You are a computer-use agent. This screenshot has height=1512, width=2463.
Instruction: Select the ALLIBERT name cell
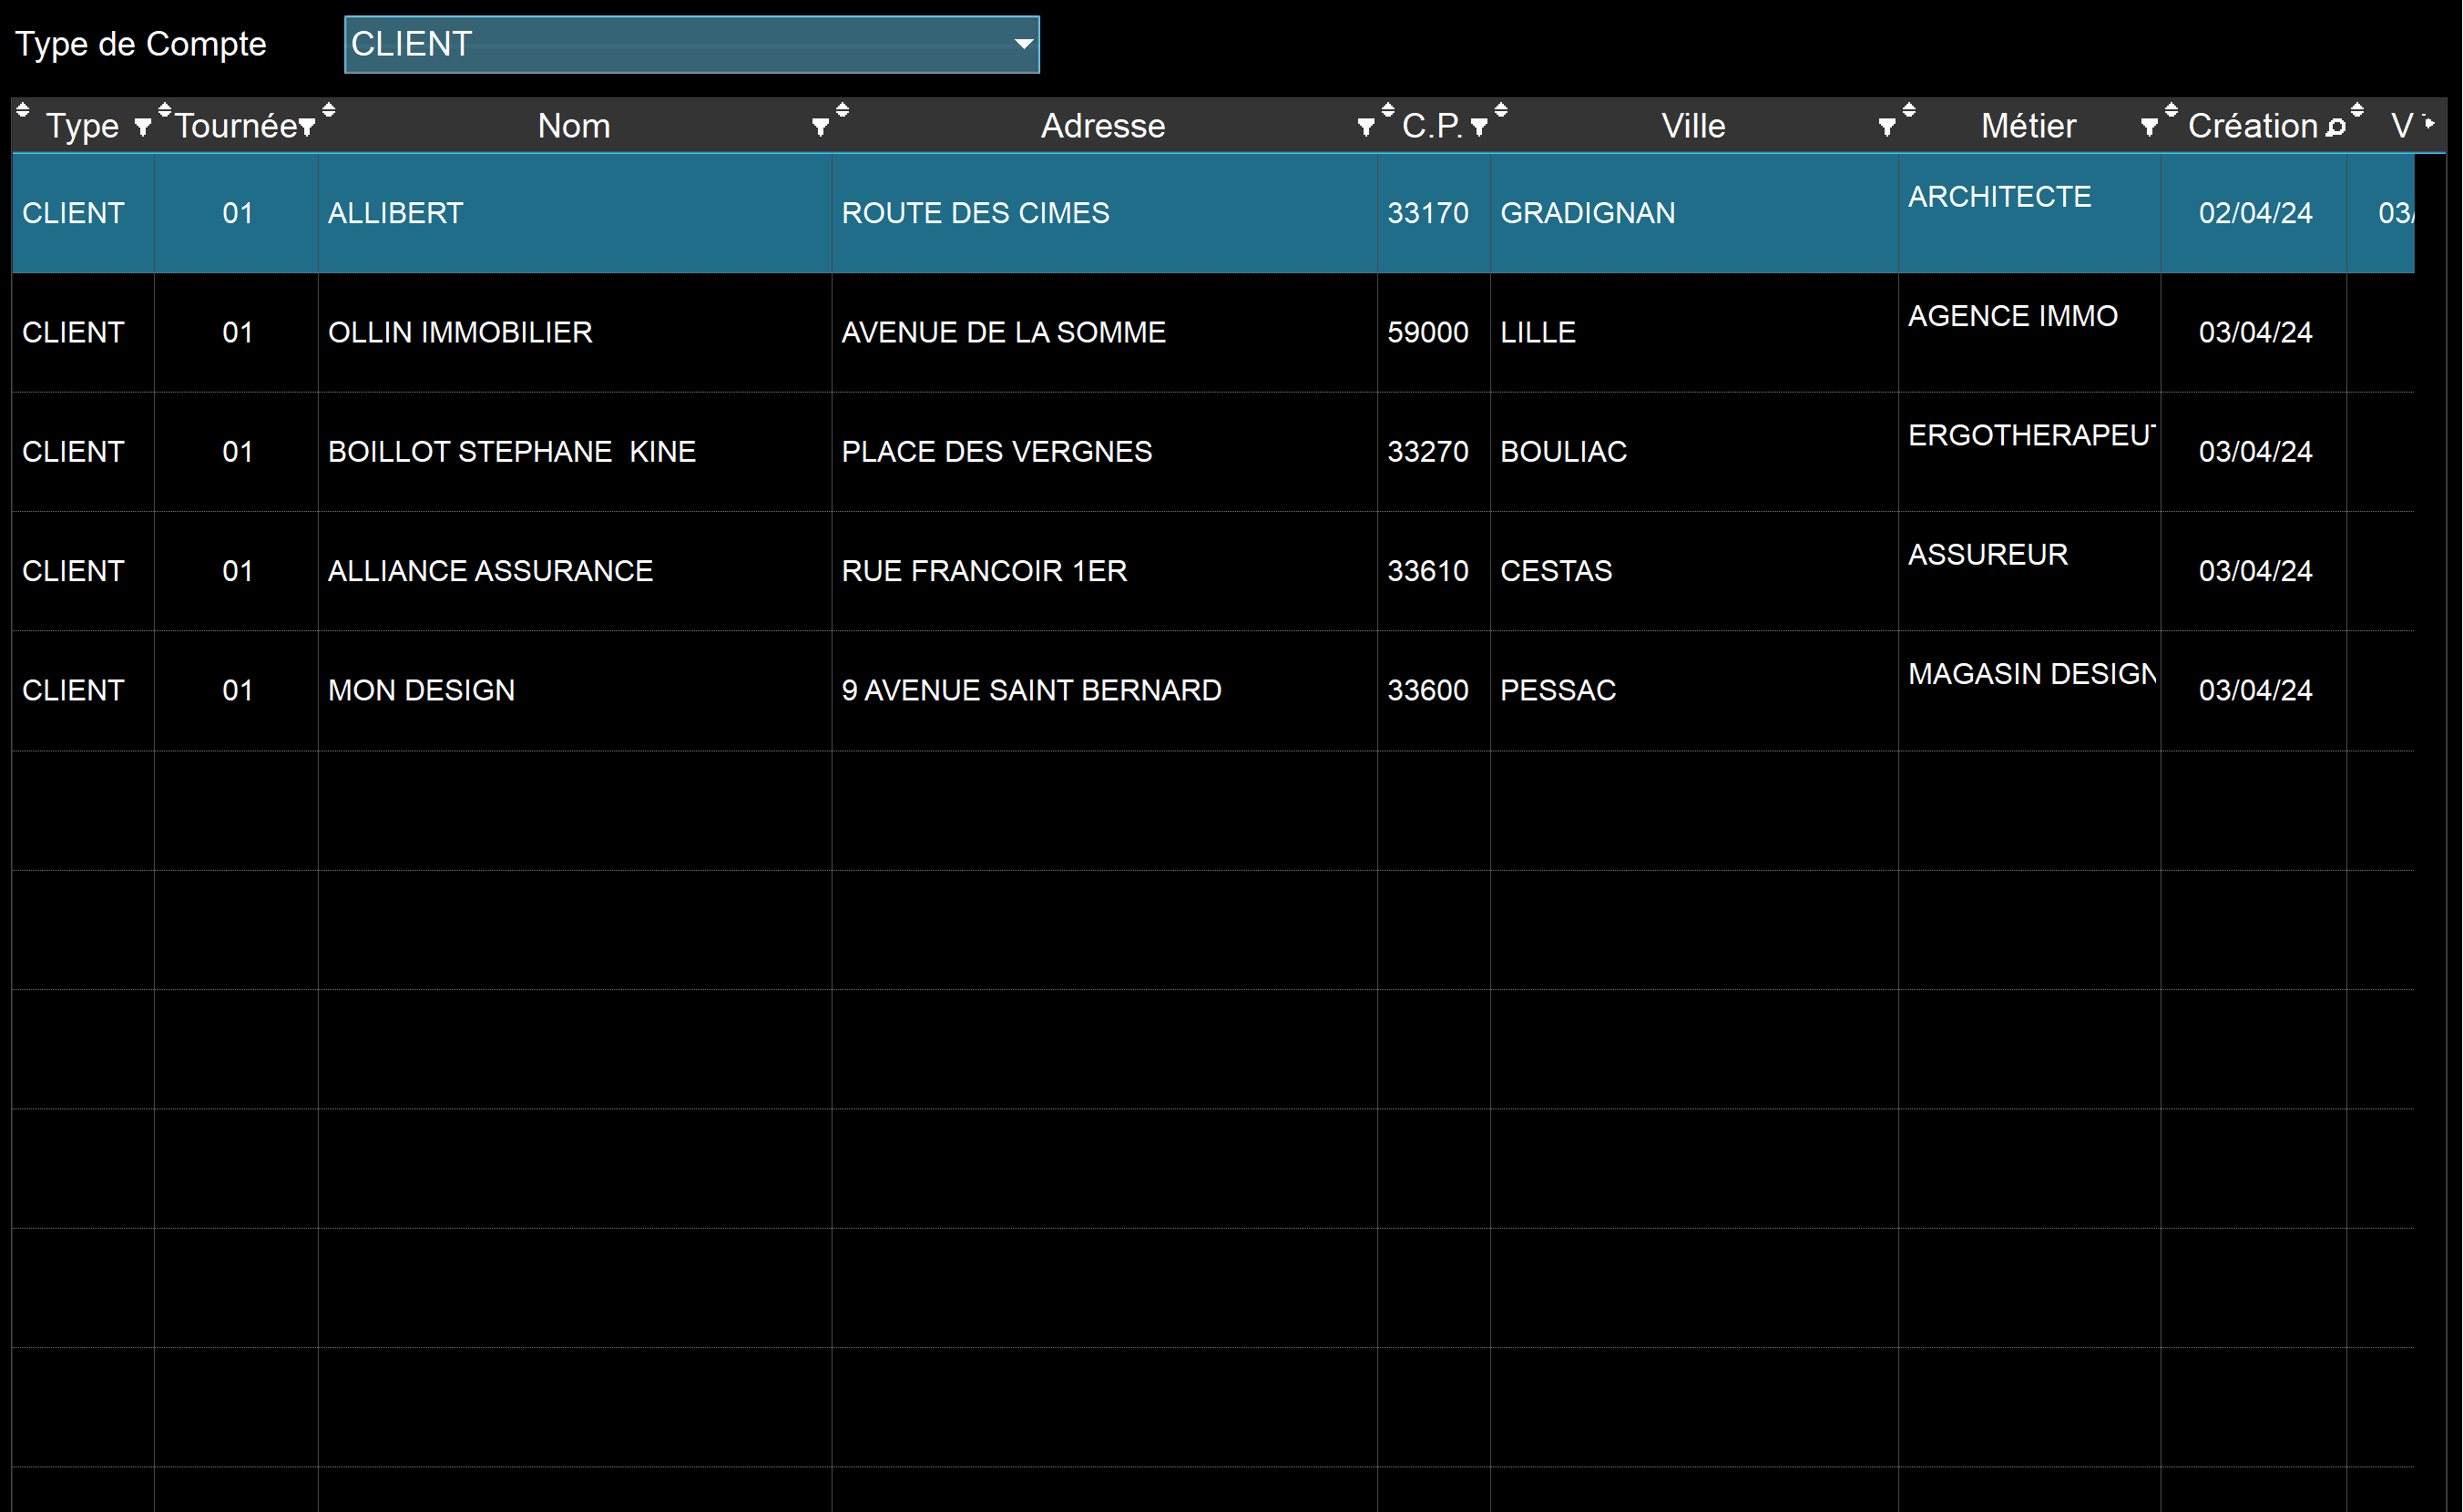coord(575,213)
